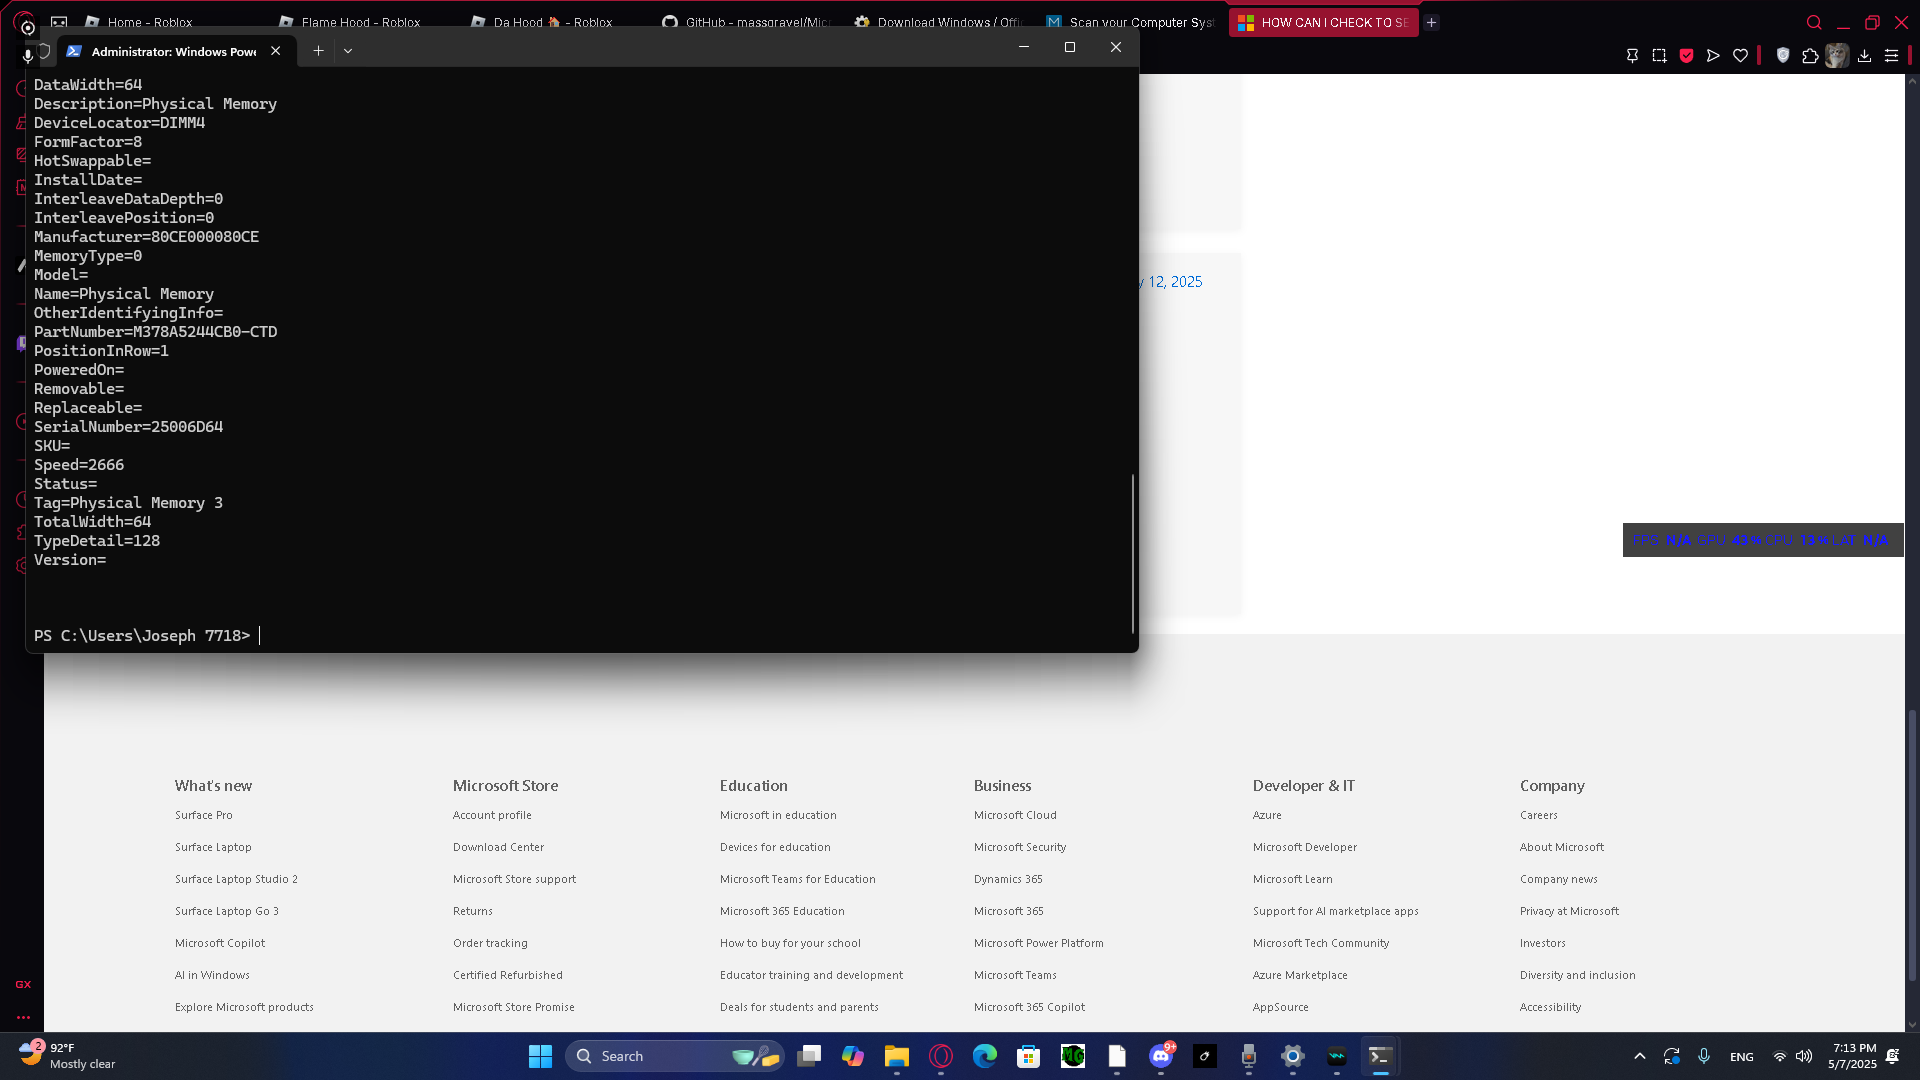Click the Opera snapshot capture icon

(x=1659, y=56)
